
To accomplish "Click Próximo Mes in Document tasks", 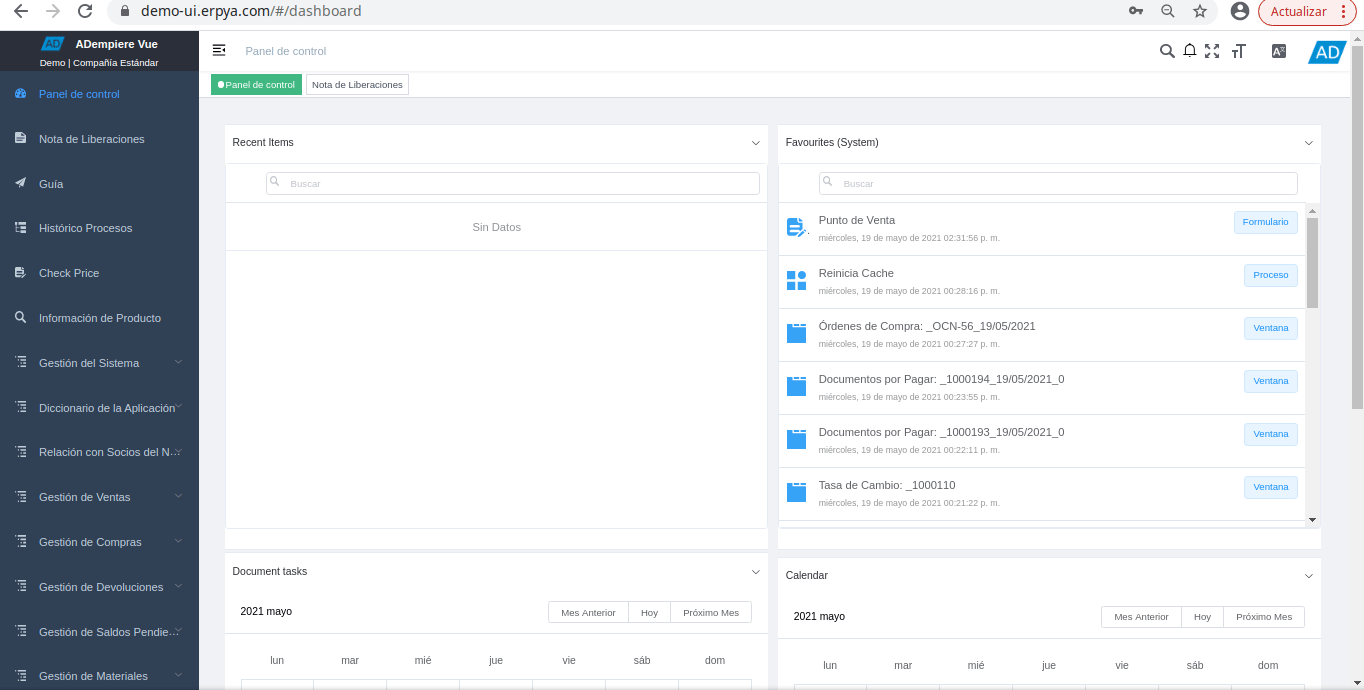I will pos(710,612).
